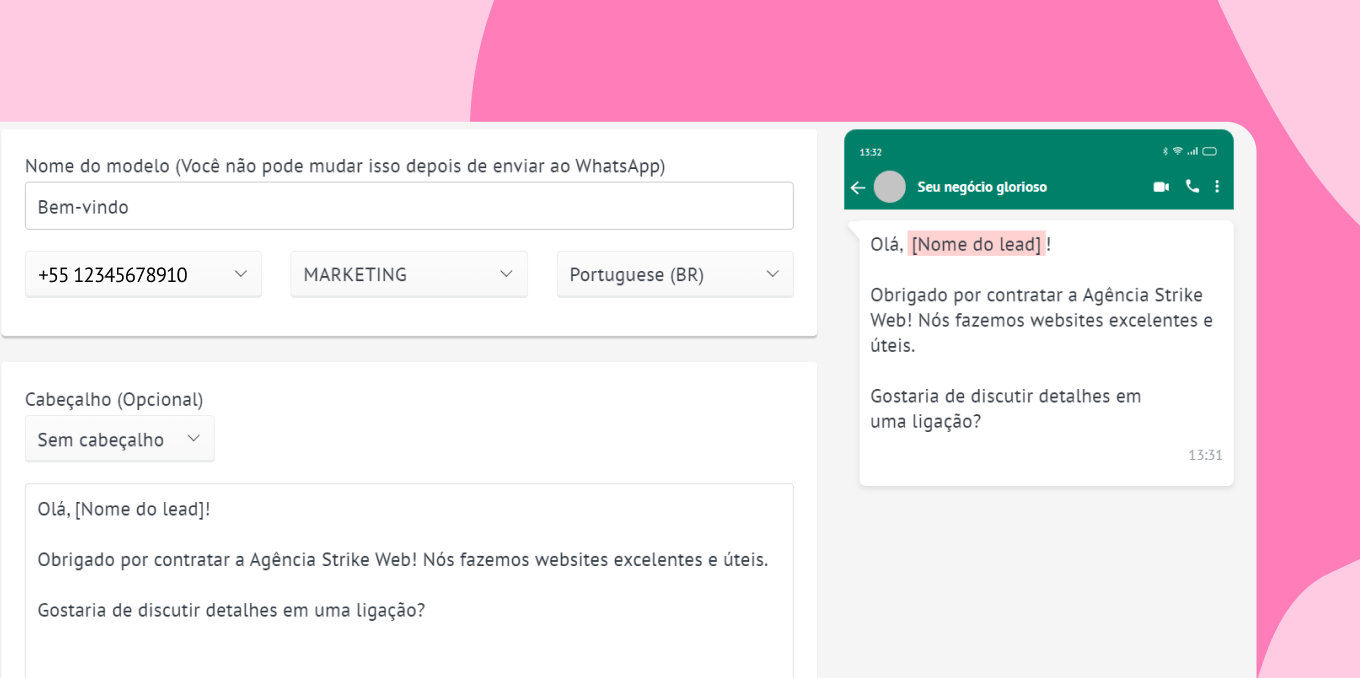Image resolution: width=1360 pixels, height=678 pixels.
Task: Open the +55 12345678910 phone number dropdown
Action: pos(143,274)
